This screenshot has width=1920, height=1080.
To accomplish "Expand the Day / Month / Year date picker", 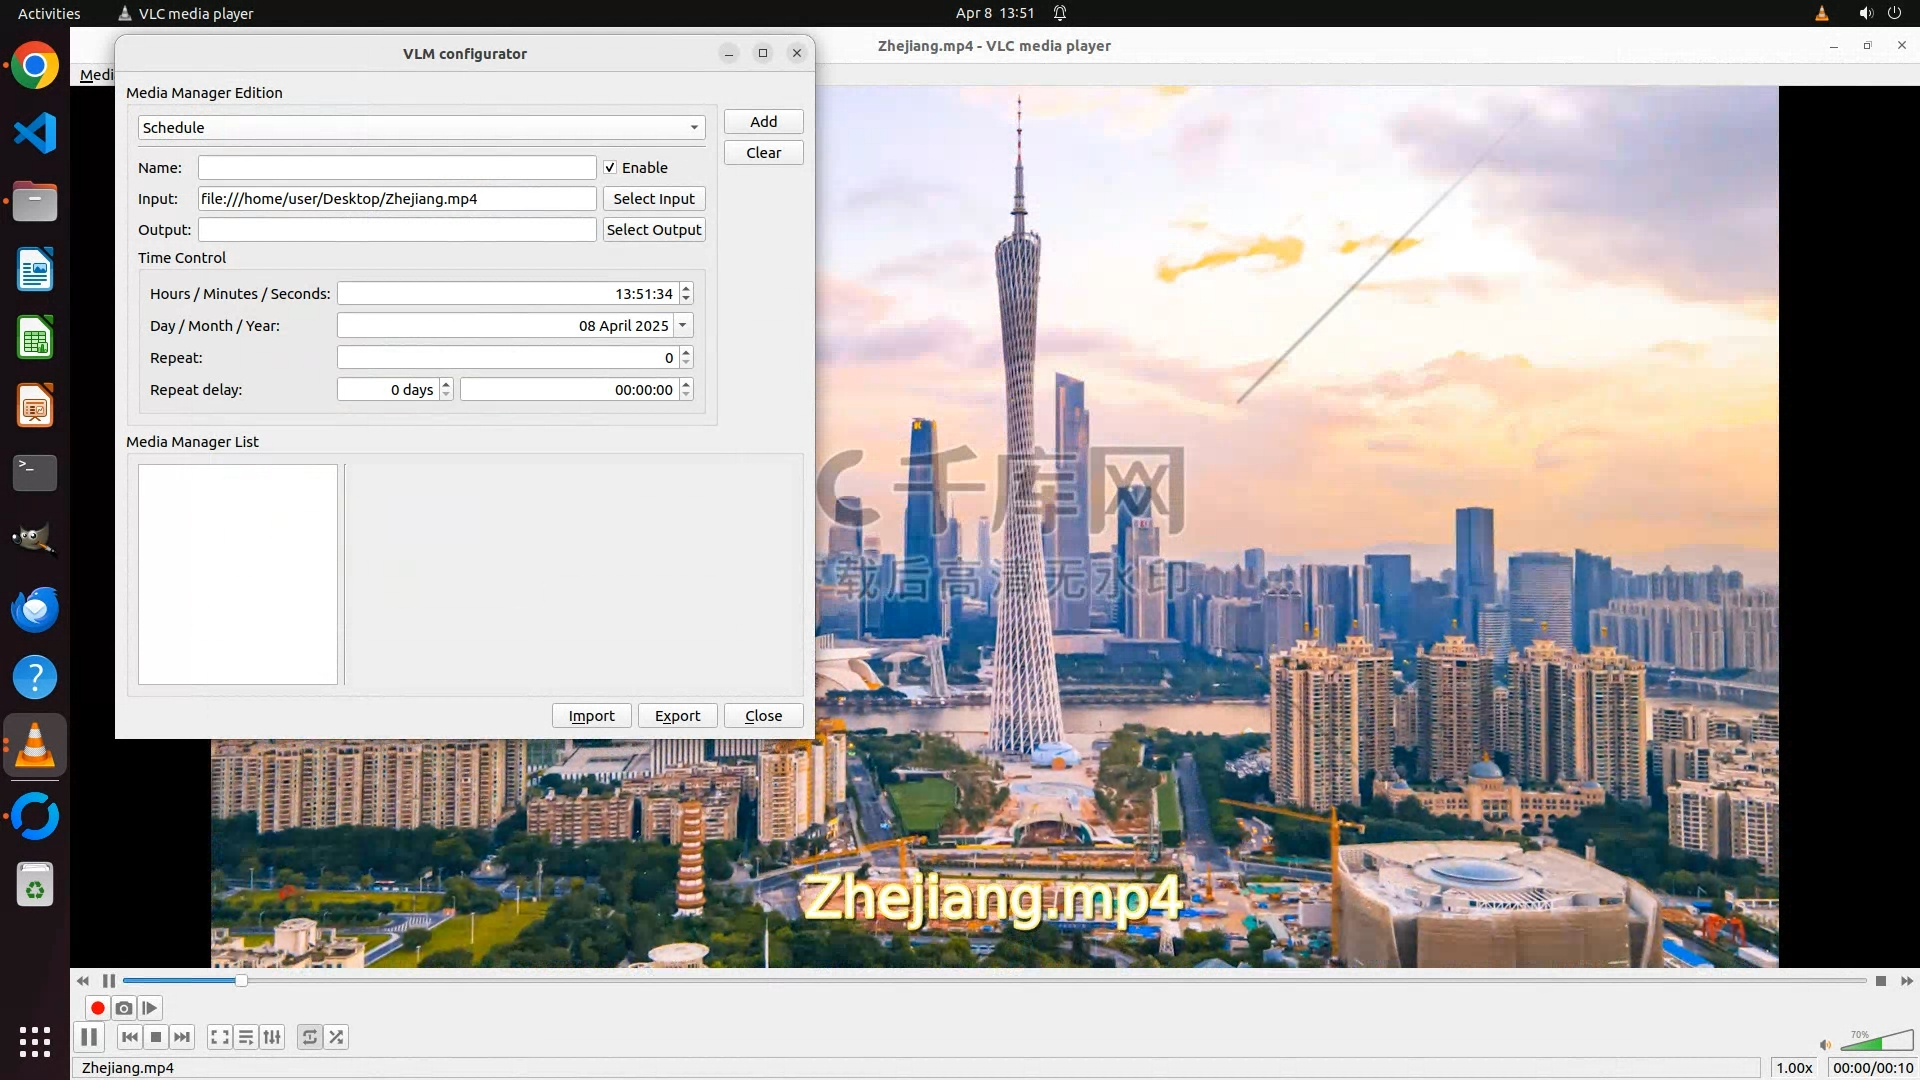I will point(683,326).
